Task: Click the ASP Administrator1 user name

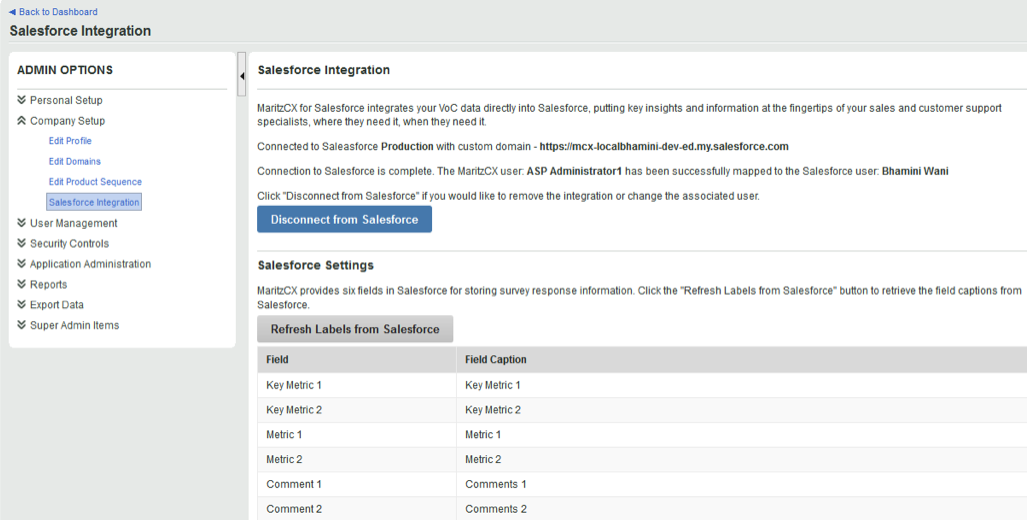Action: tap(575, 172)
